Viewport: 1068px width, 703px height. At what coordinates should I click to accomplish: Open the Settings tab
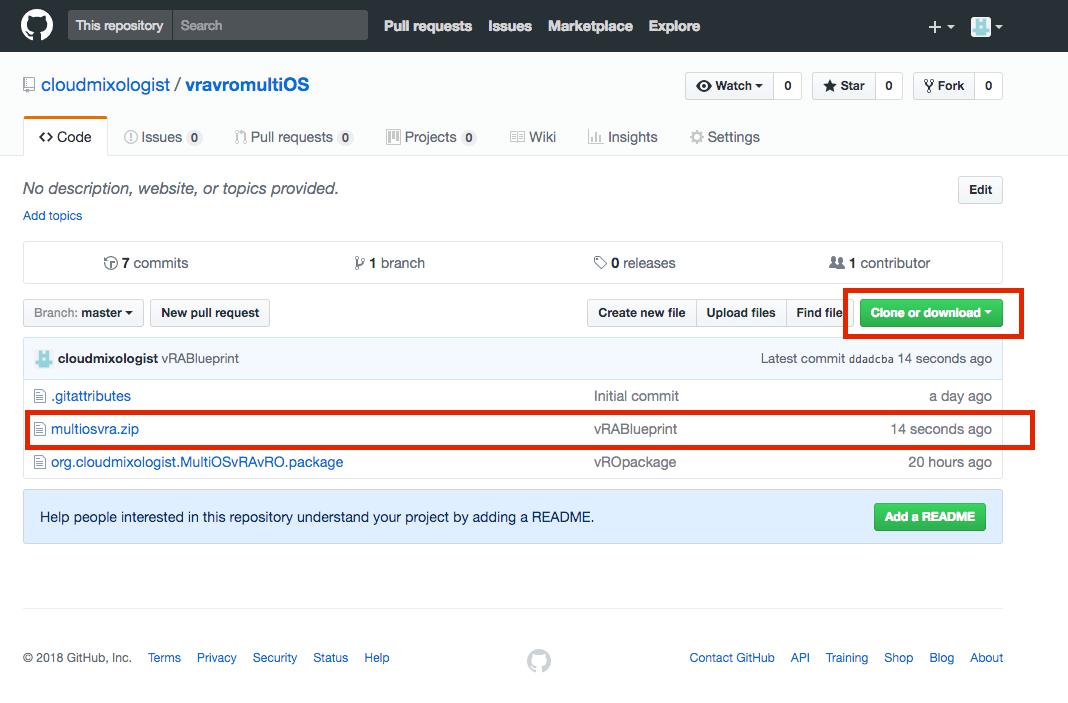click(x=725, y=137)
